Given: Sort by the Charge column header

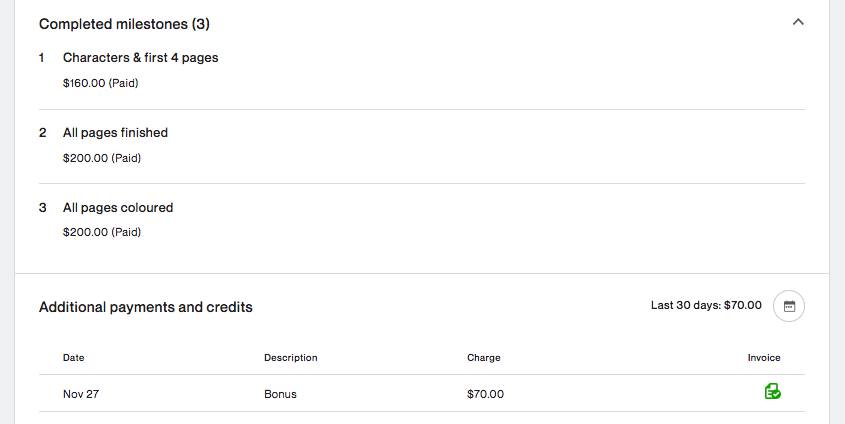Looking at the screenshot, I should 483,358.
